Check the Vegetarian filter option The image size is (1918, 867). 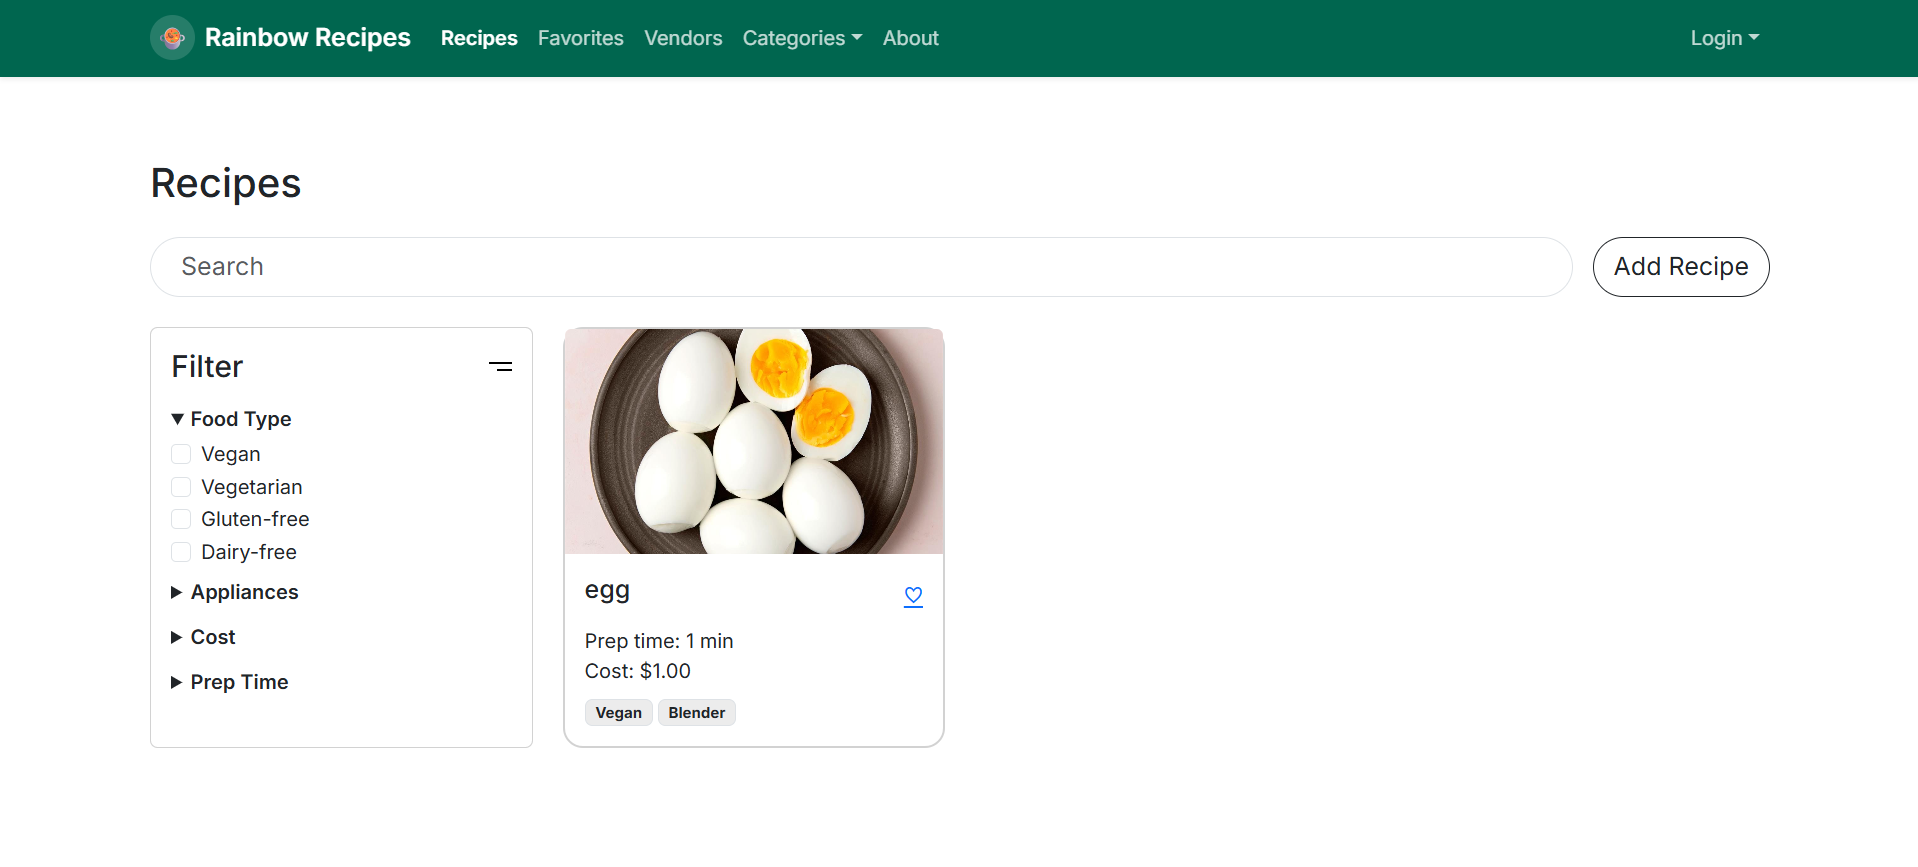pos(181,487)
